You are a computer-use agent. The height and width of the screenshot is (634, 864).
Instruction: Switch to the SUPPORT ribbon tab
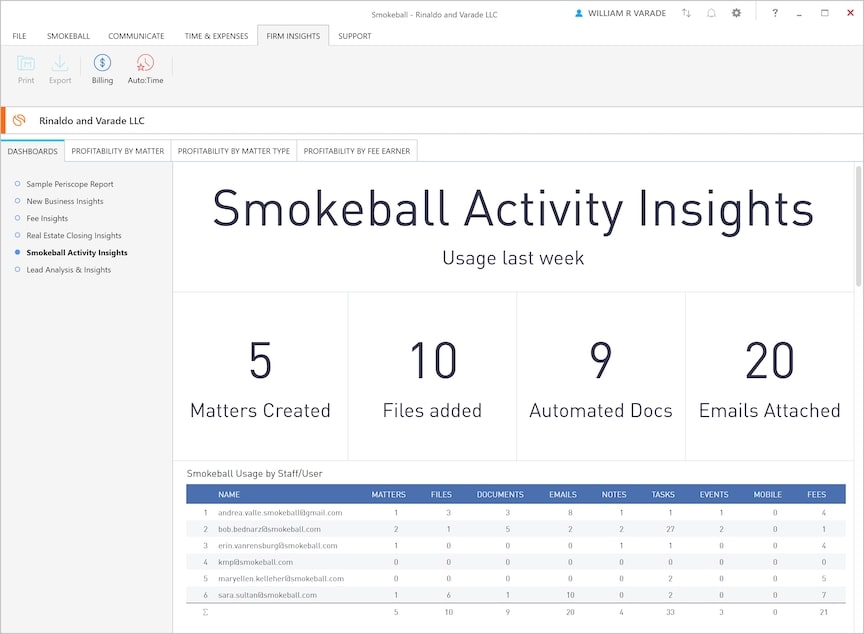pos(355,36)
